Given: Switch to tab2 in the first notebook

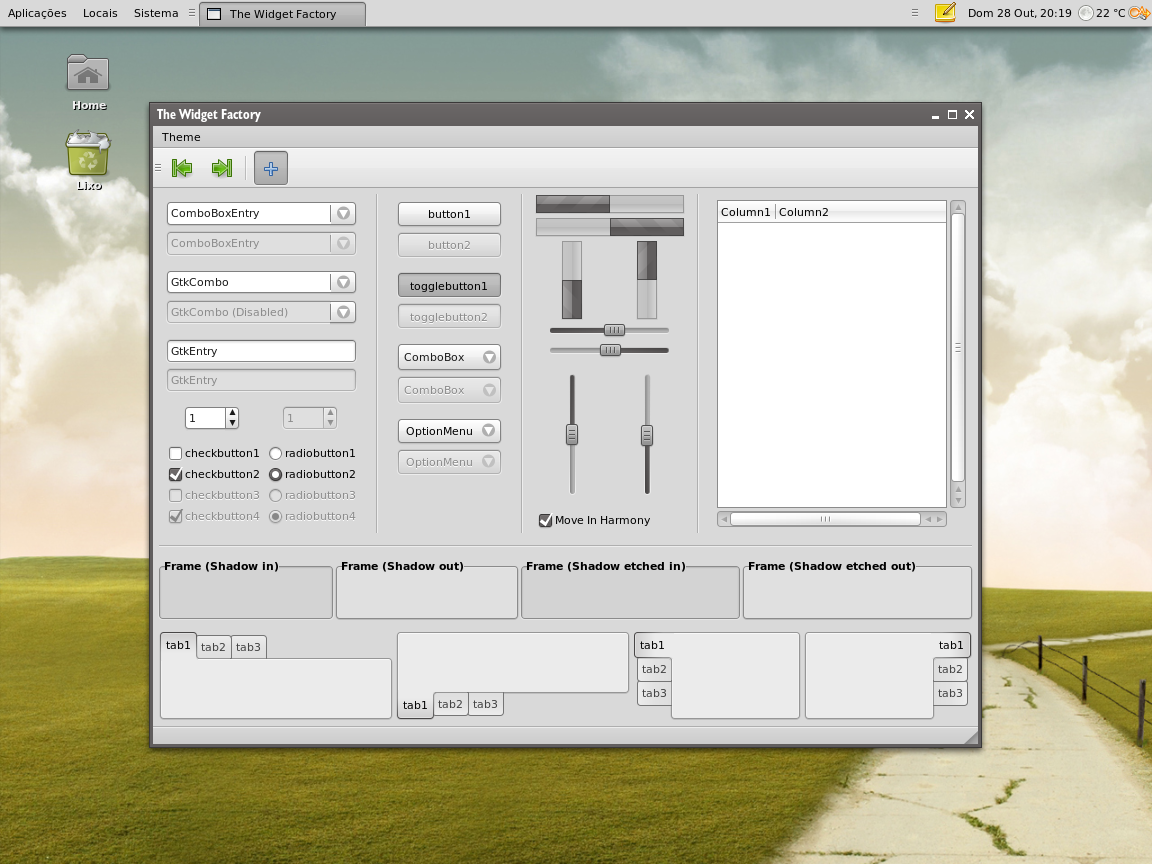Looking at the screenshot, I should pyautogui.click(x=213, y=647).
